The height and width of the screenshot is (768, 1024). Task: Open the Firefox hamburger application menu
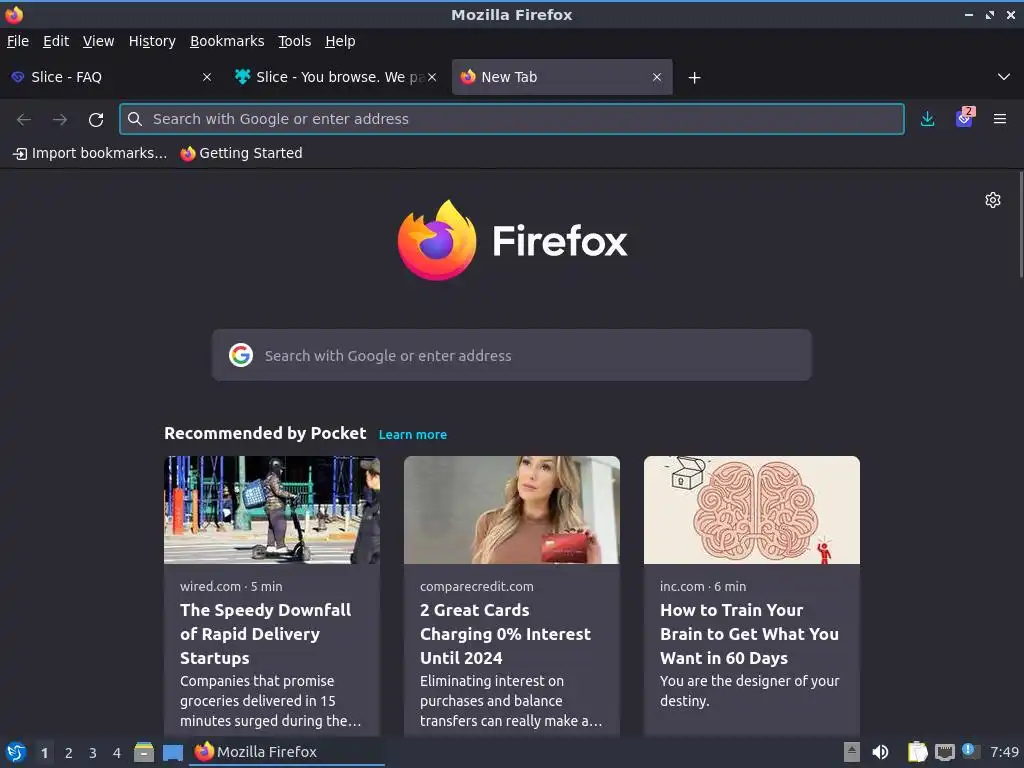tap(1000, 119)
